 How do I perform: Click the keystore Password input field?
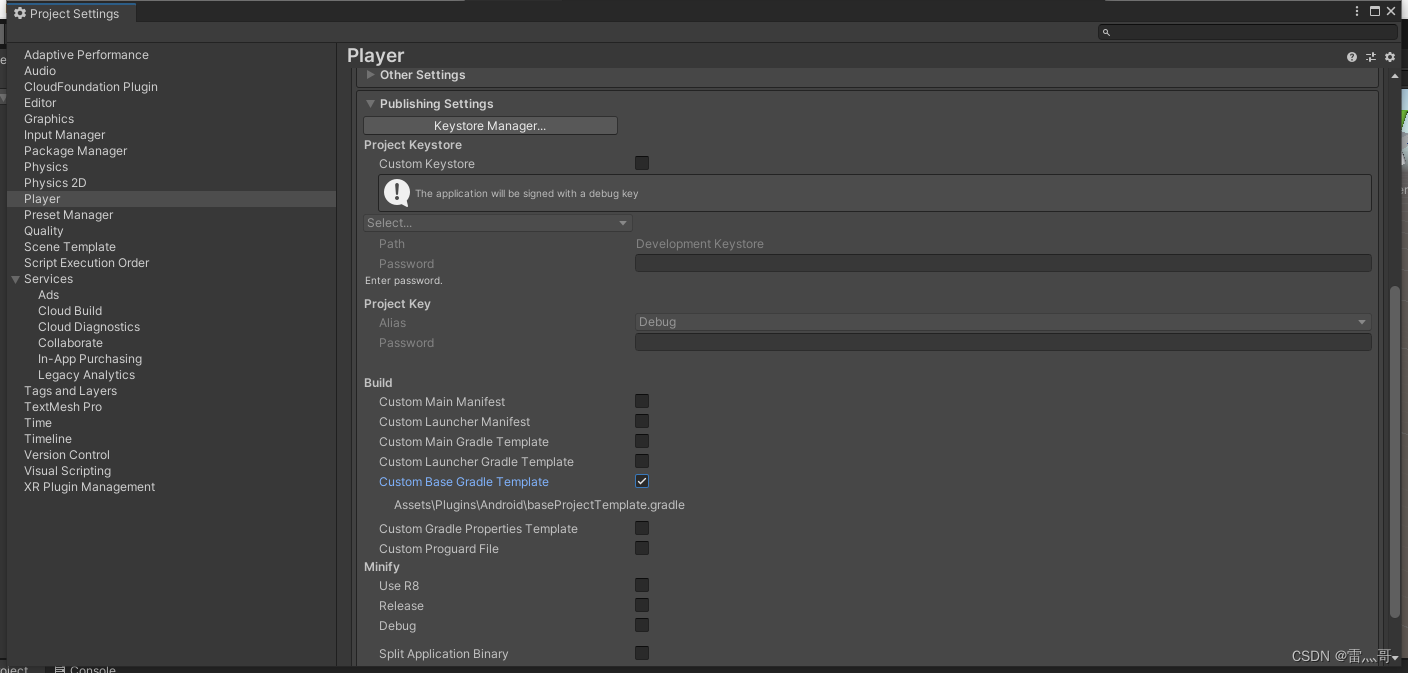[x=1002, y=262]
